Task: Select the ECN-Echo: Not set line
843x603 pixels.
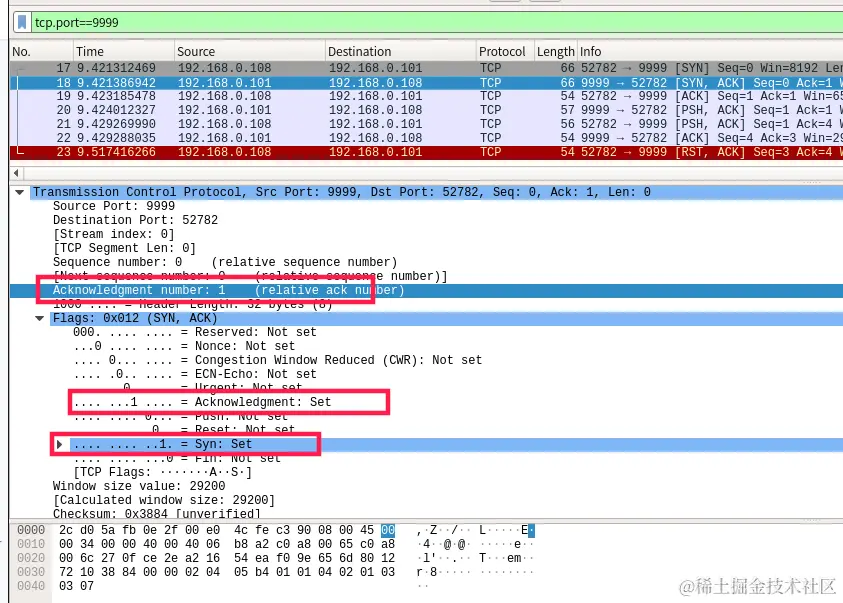Action: pyautogui.click(x=195, y=374)
